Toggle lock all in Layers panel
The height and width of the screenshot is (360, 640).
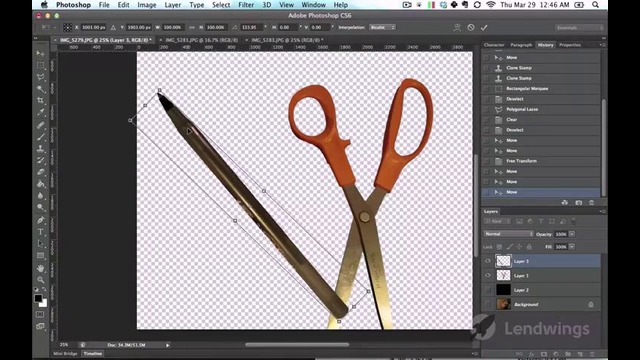point(529,247)
